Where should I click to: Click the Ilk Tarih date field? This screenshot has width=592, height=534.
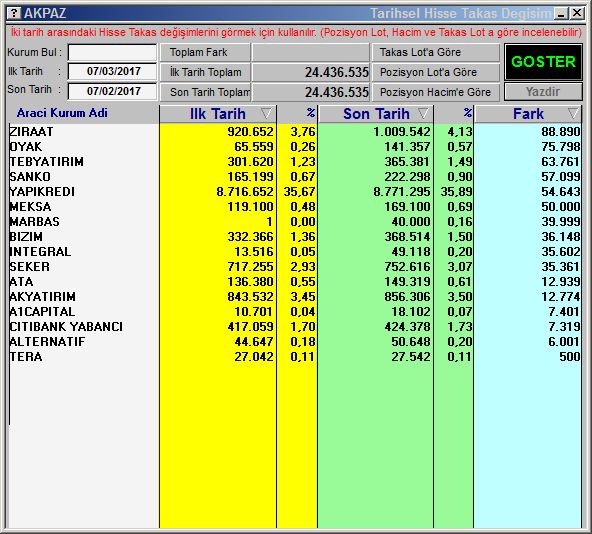click(113, 71)
